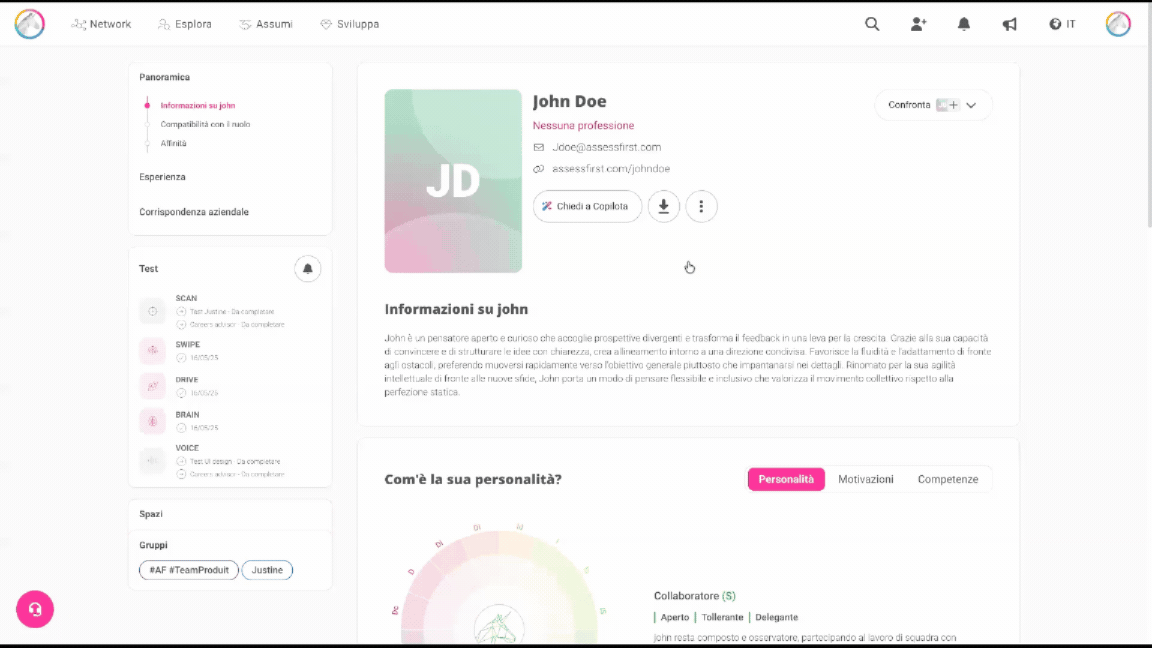Select the Personalità tab
The height and width of the screenshot is (648, 1152).
(x=786, y=479)
